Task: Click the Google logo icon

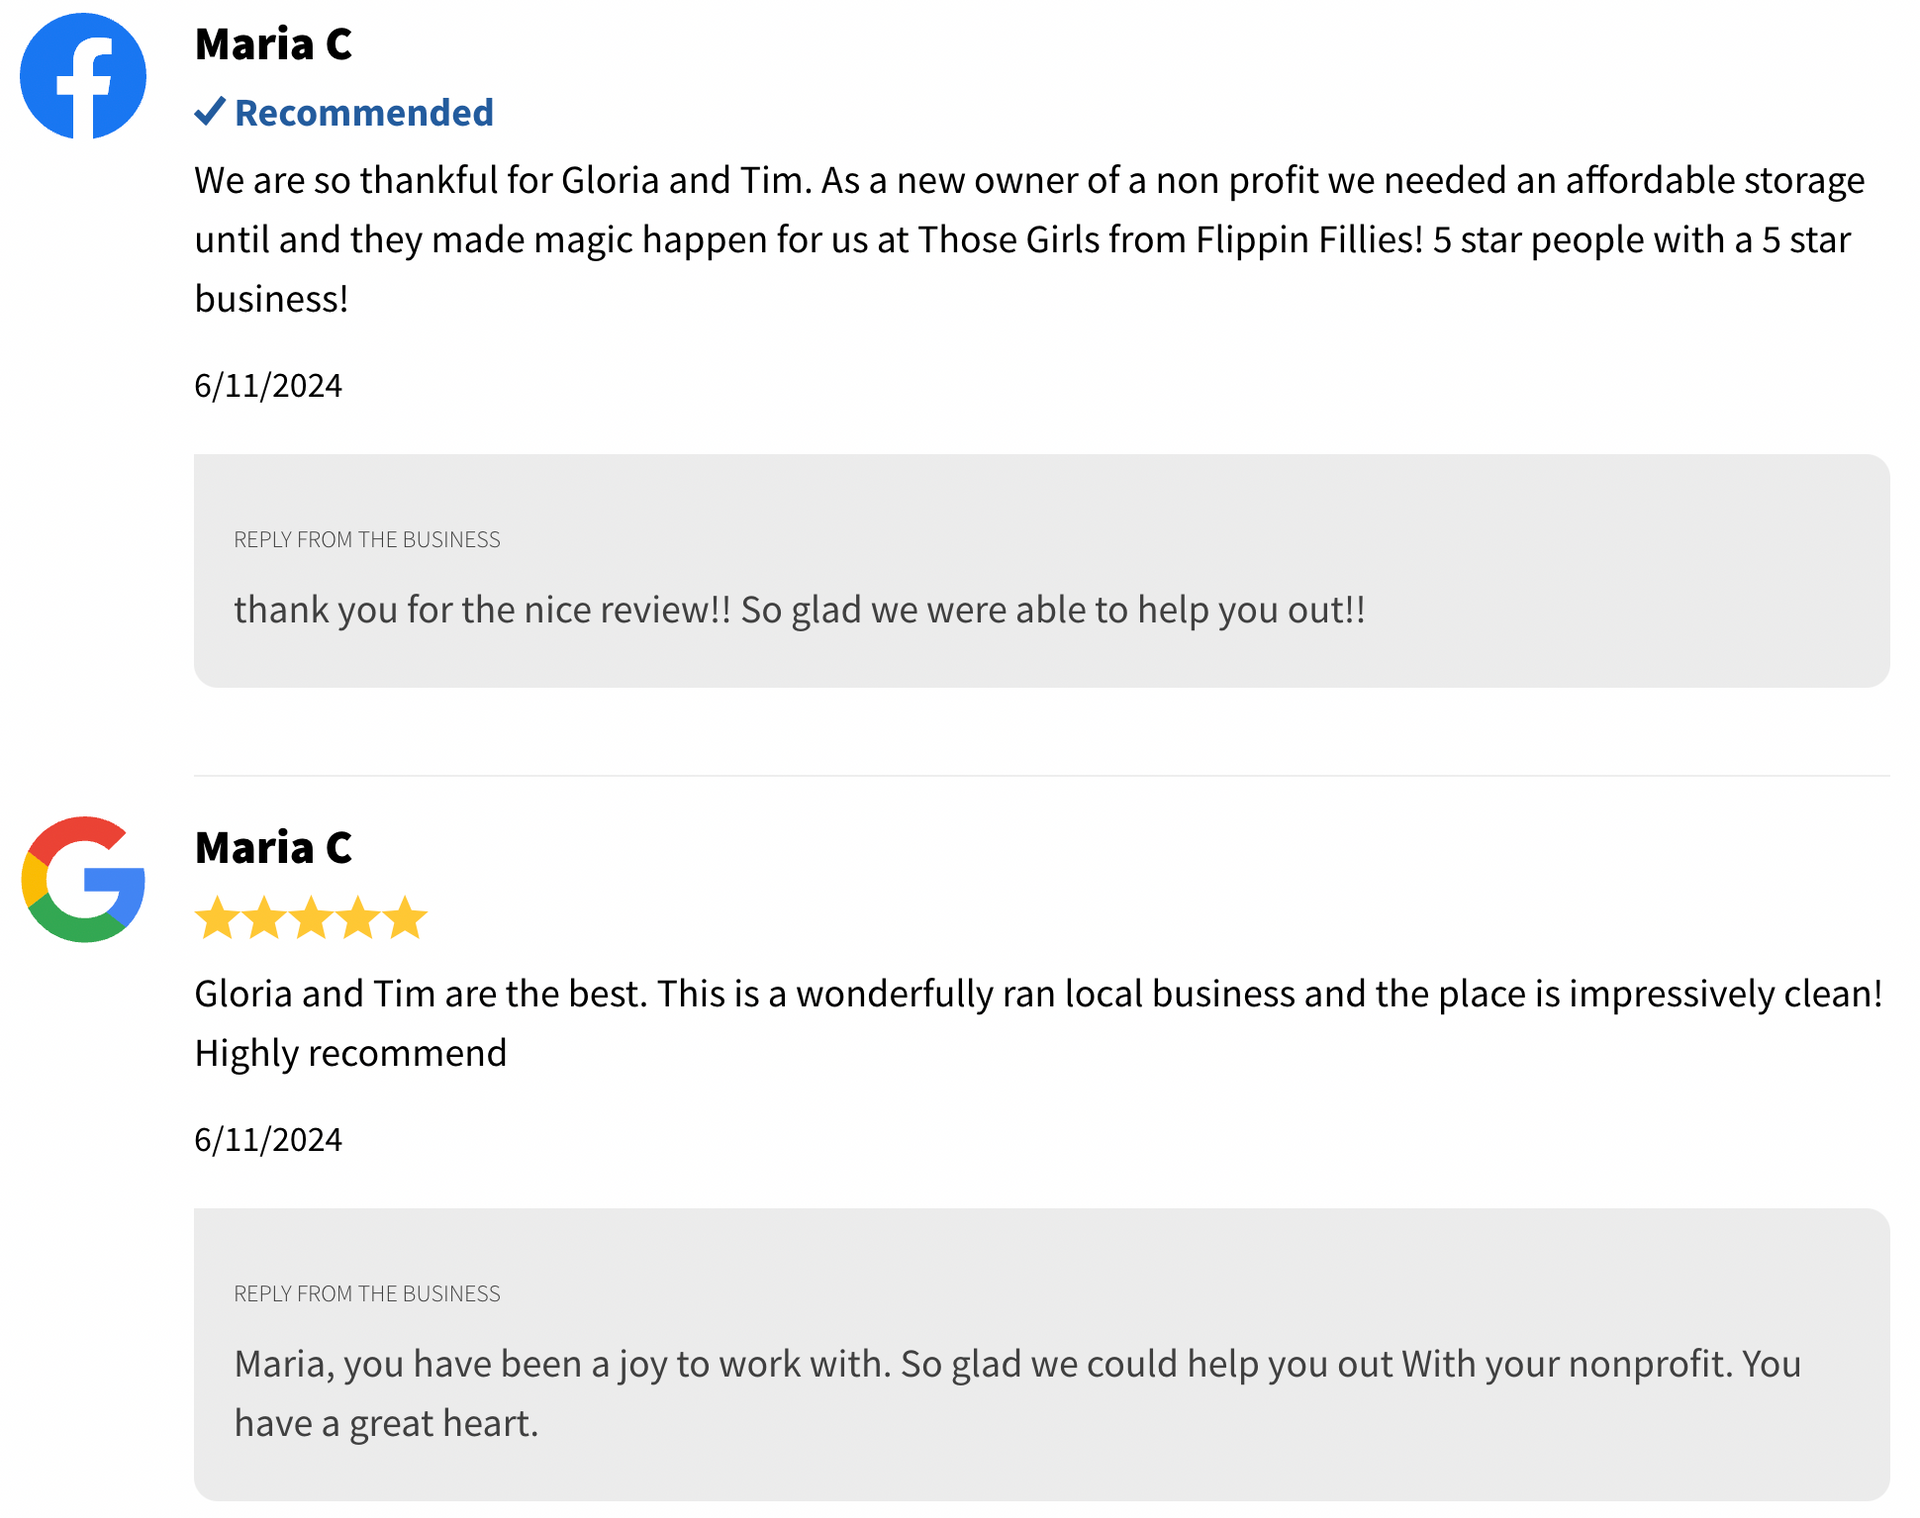Action: pyautogui.click(x=83, y=879)
